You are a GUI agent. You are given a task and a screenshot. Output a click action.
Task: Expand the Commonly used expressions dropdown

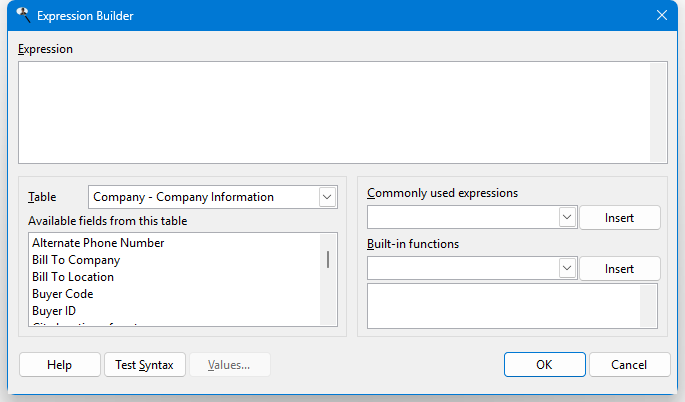[x=566, y=217]
